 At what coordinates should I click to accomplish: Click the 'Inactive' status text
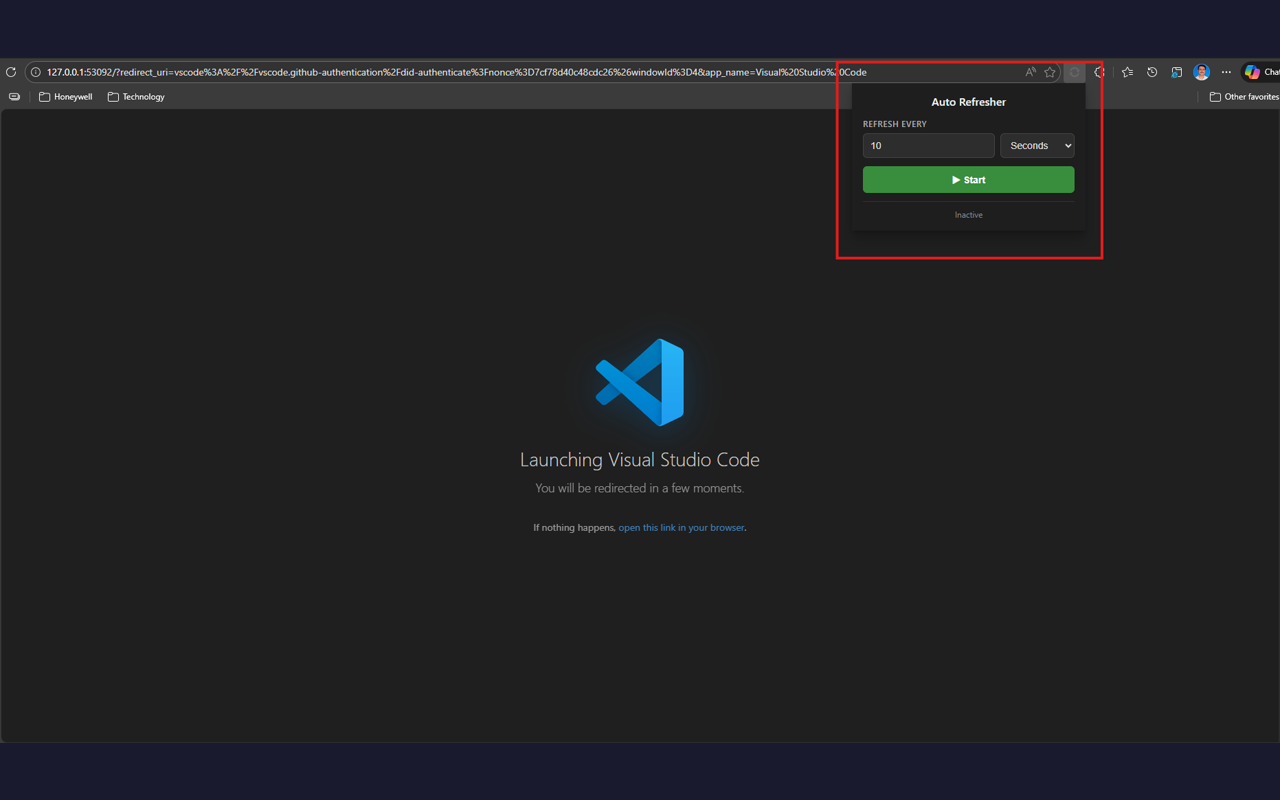[x=968, y=215]
